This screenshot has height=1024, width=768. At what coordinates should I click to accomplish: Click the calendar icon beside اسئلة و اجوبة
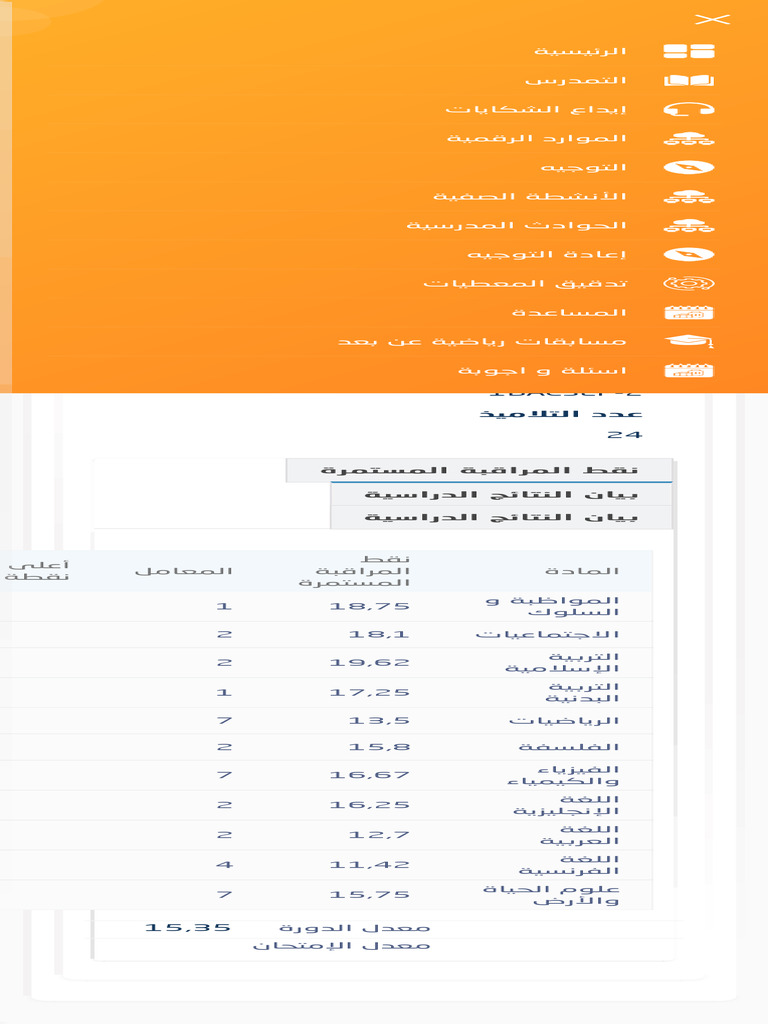(689, 370)
